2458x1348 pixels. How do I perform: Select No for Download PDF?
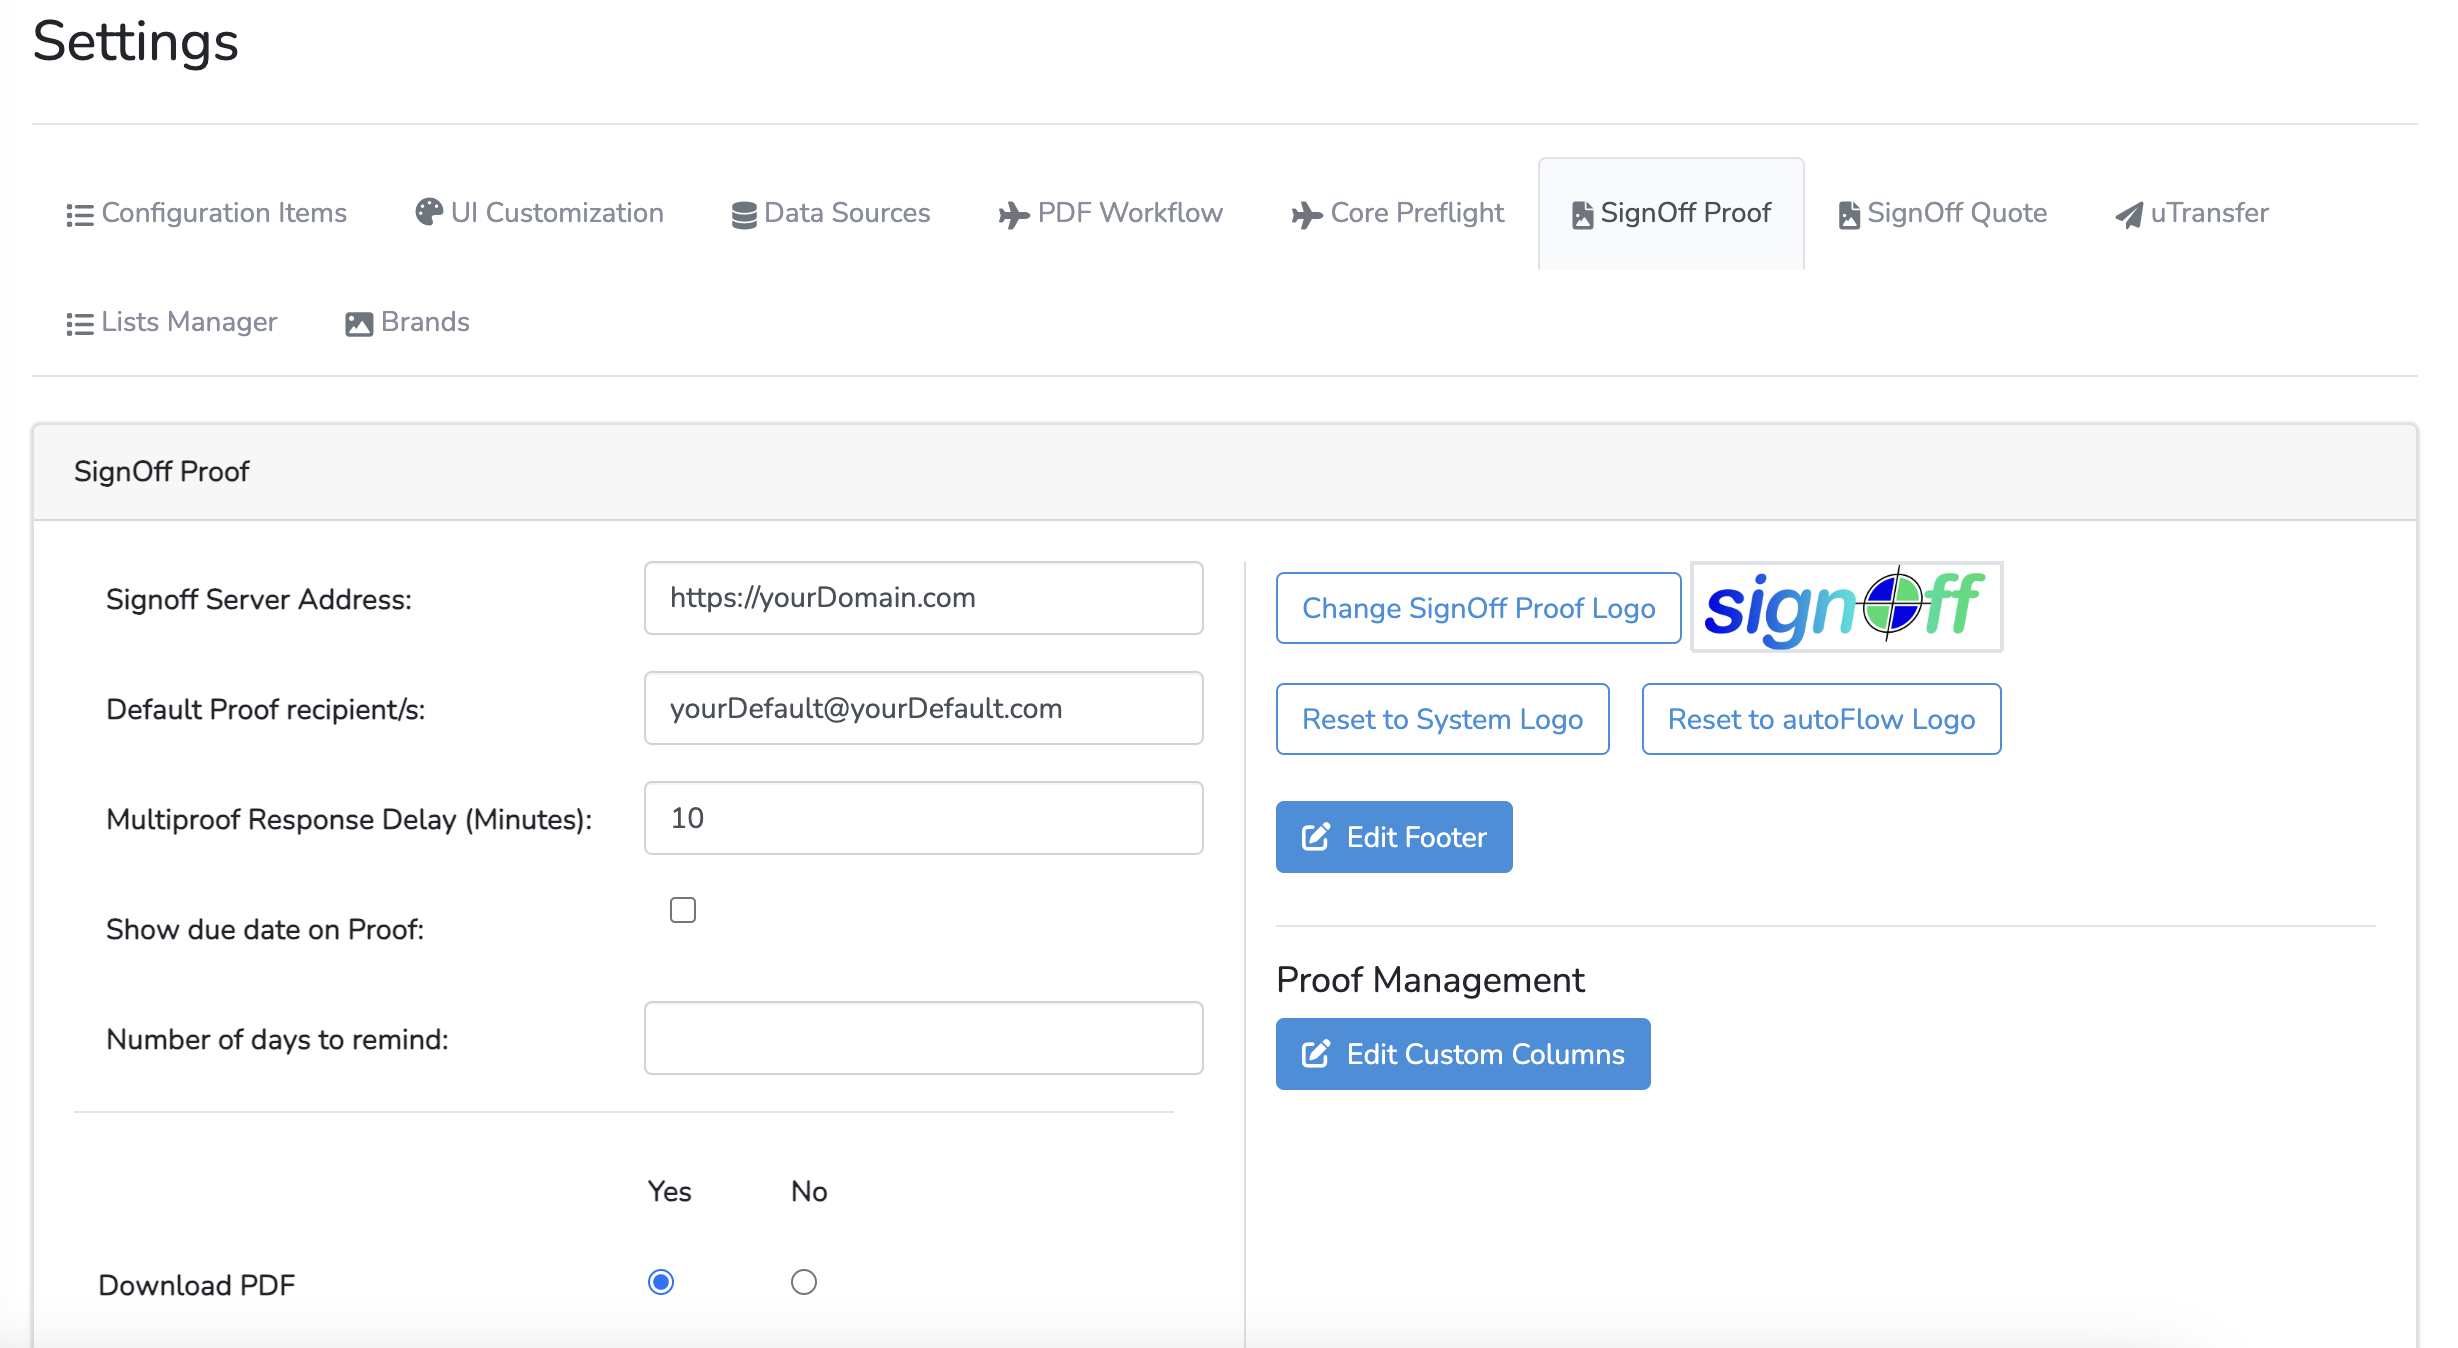point(804,1282)
